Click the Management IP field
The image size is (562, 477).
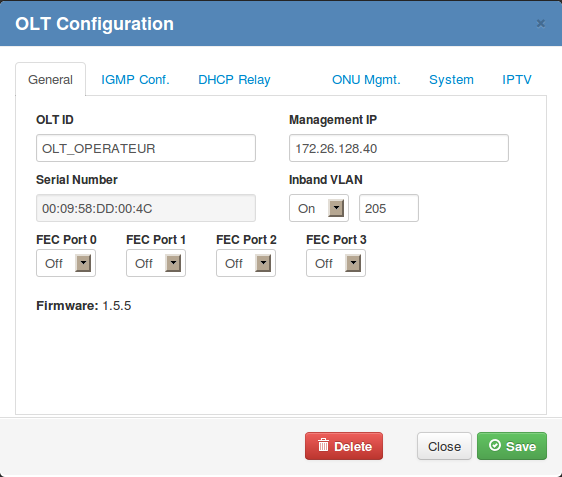(399, 148)
